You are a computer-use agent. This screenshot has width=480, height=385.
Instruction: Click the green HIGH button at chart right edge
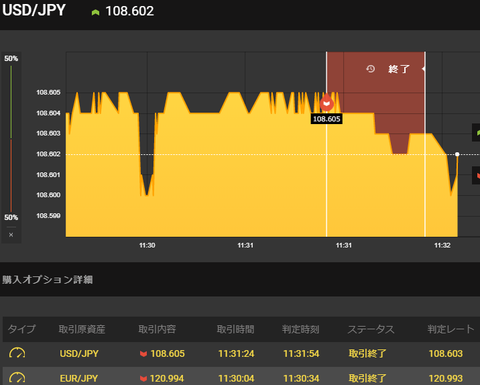(476, 132)
